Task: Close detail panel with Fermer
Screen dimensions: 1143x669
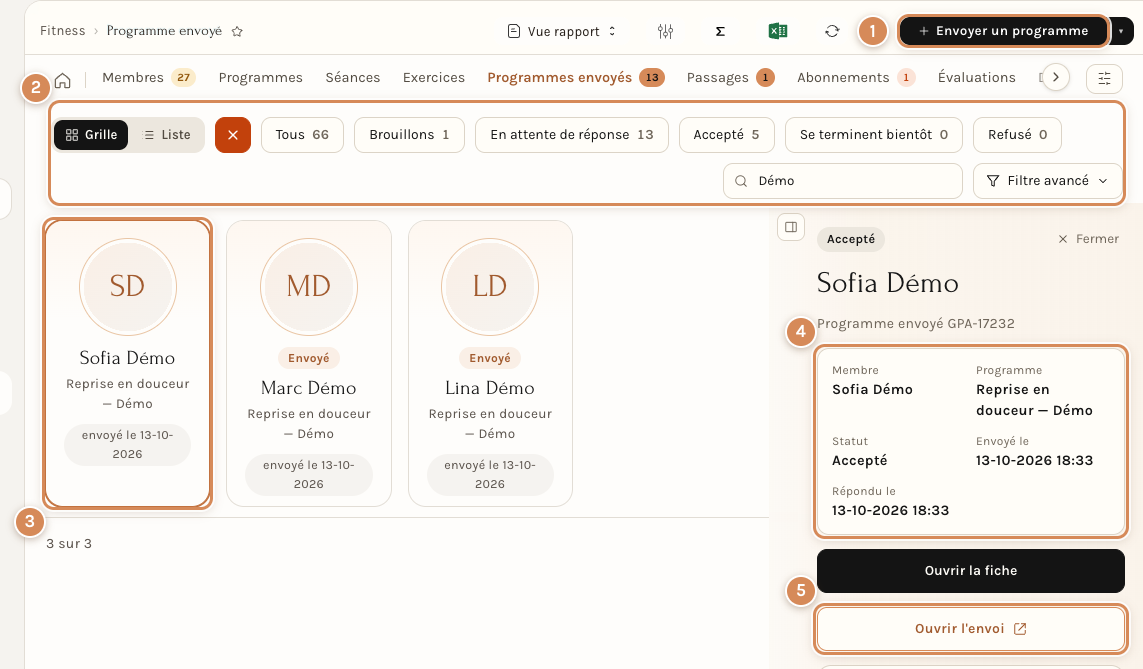Action: [1088, 239]
